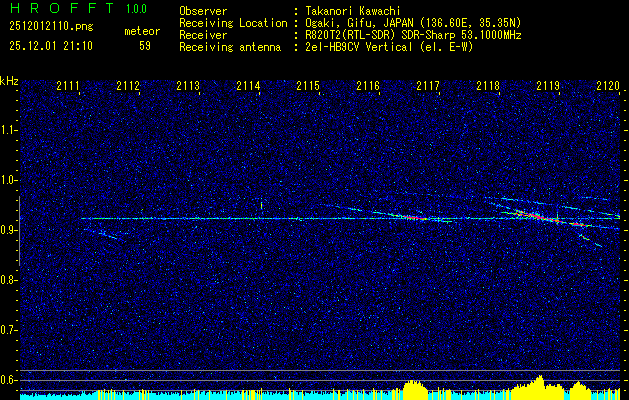Click the 0.7 kHz axis label
This screenshot has width=629, height=400.
(x=8, y=330)
